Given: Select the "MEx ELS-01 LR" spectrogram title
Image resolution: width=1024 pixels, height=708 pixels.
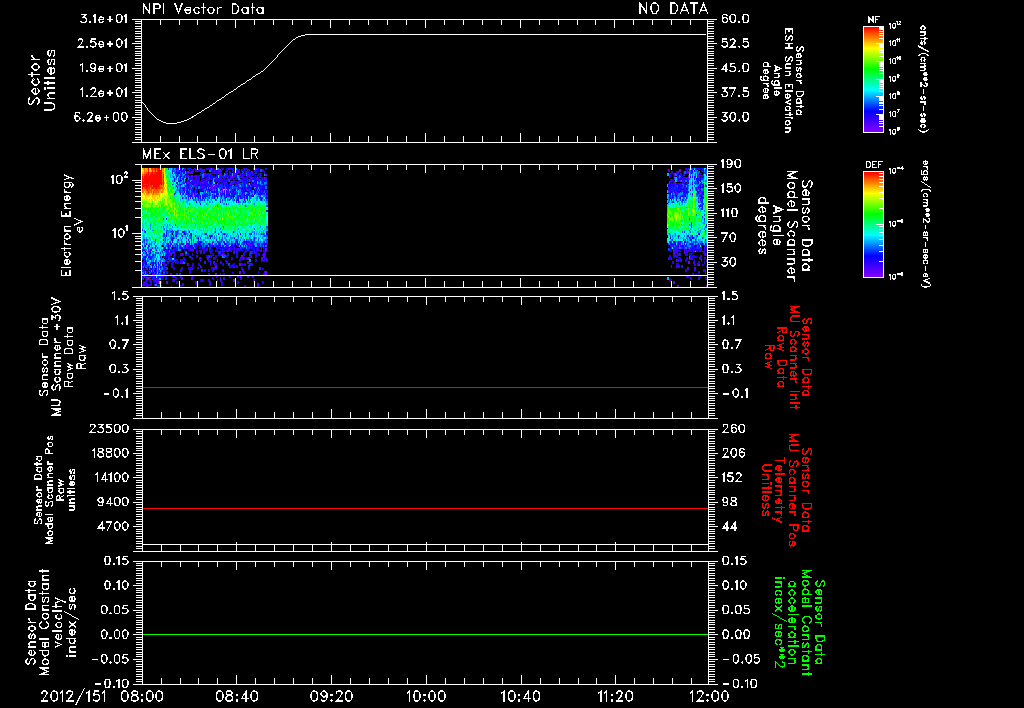Looking at the screenshot, I should [200, 154].
